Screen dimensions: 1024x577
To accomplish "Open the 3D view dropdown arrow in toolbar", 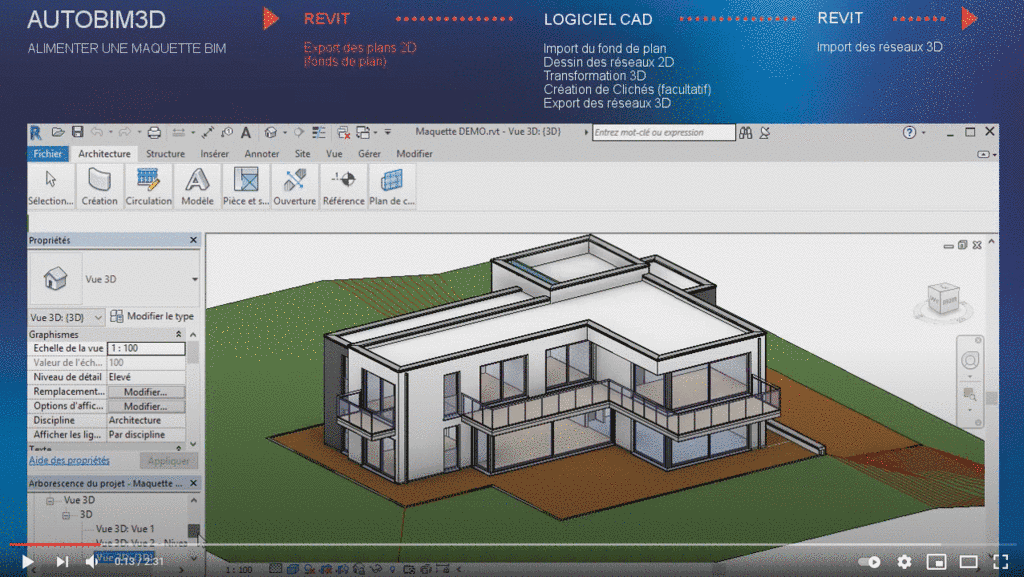I will tap(285, 133).
